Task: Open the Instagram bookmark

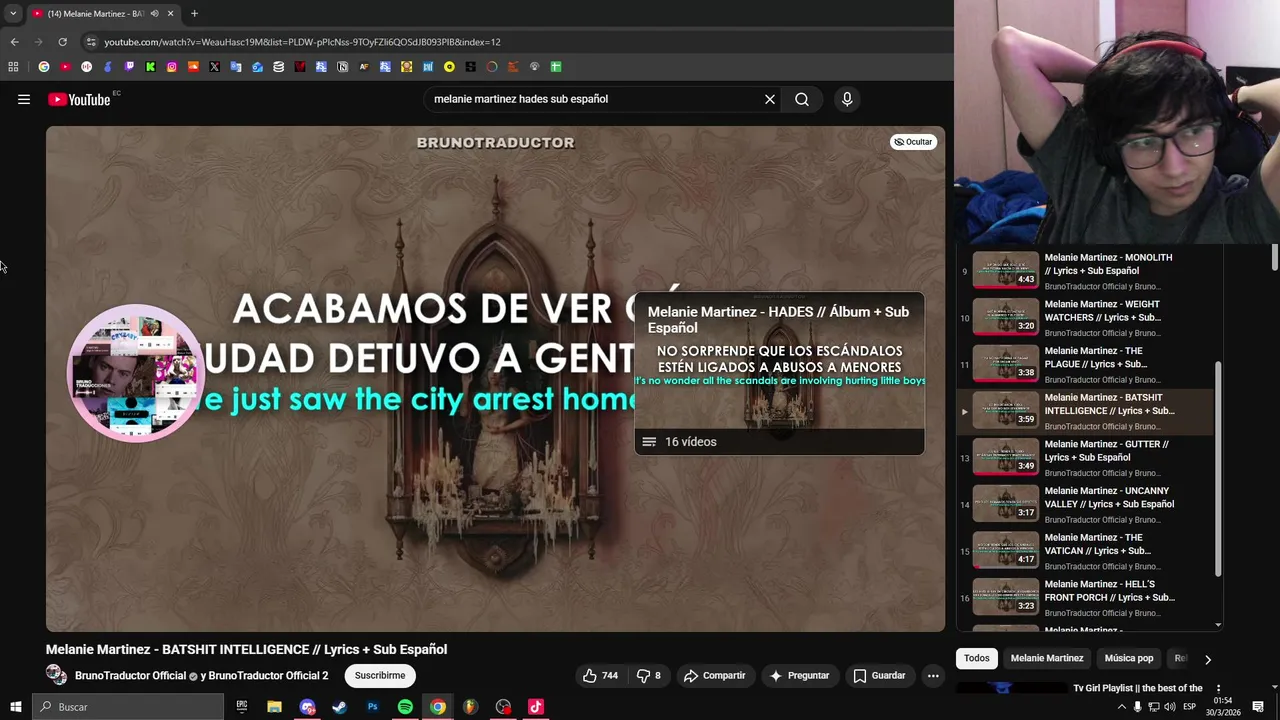Action: tap(172, 67)
